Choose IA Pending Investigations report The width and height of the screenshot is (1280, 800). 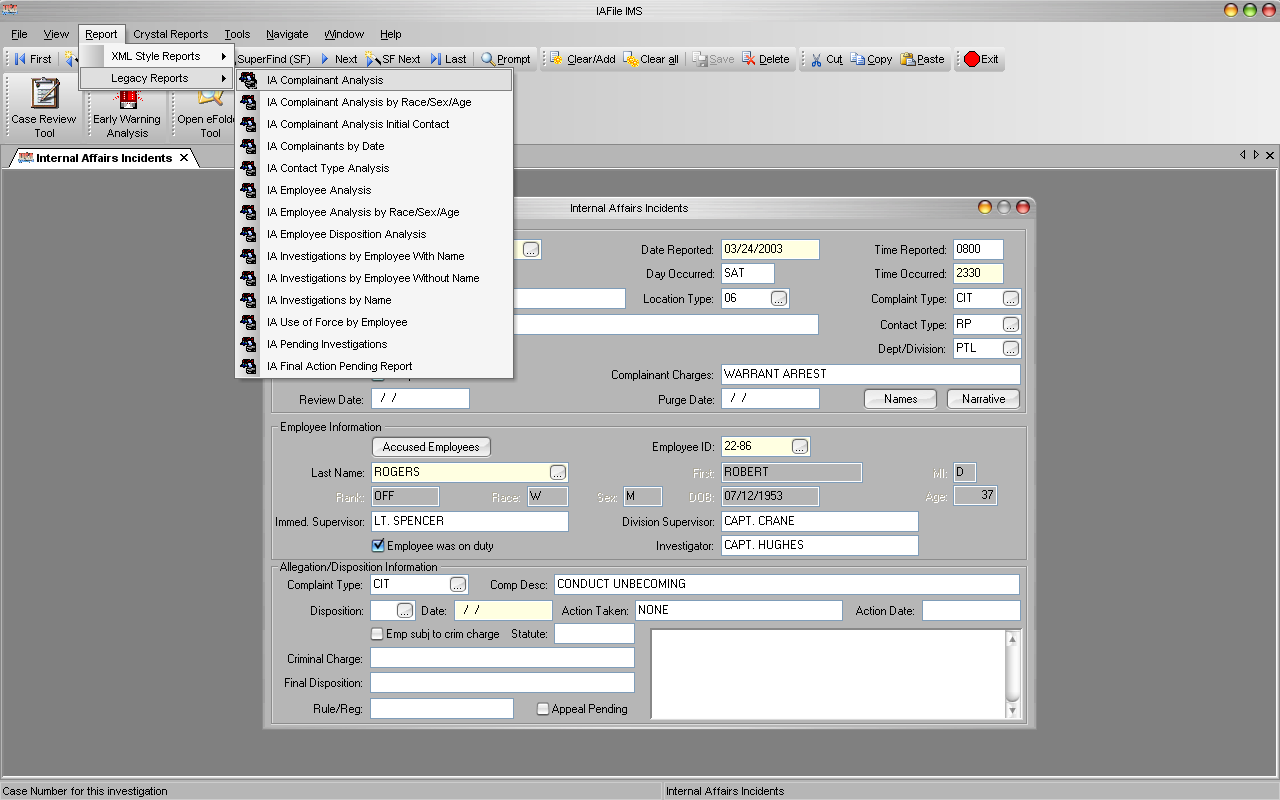[327, 344]
